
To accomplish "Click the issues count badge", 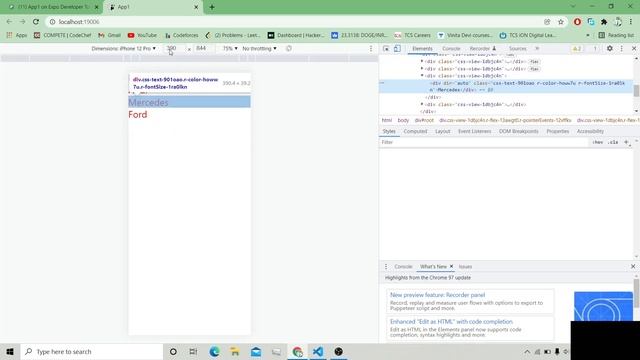I will click(595, 48).
